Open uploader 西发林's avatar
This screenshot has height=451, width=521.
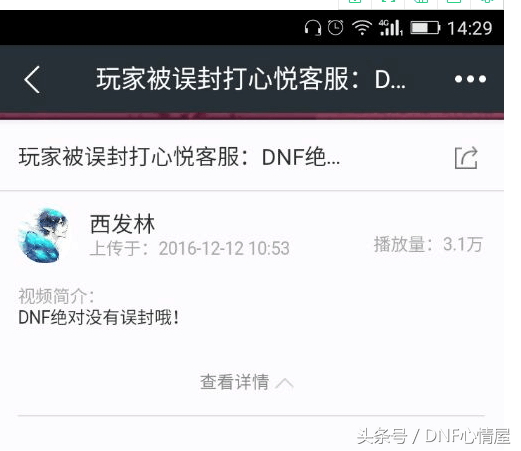[44, 235]
